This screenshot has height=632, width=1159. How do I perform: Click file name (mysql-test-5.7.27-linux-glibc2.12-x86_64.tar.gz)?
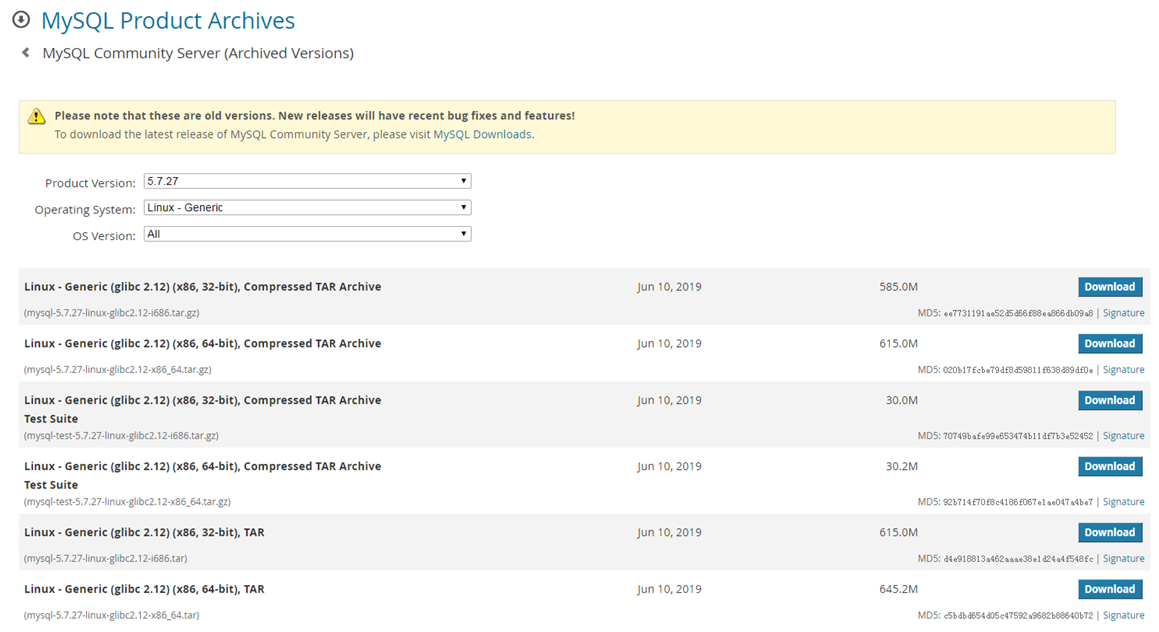coord(127,501)
